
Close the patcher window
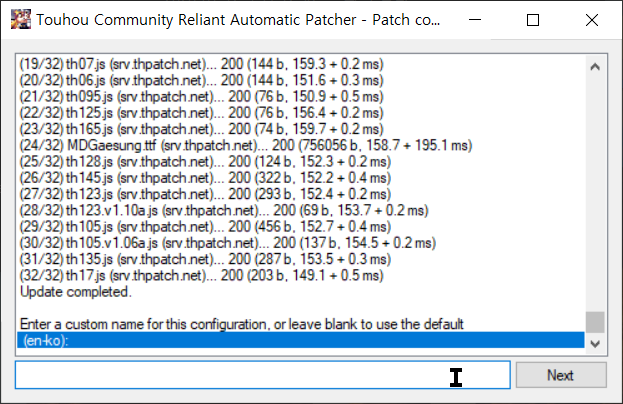[592, 19]
